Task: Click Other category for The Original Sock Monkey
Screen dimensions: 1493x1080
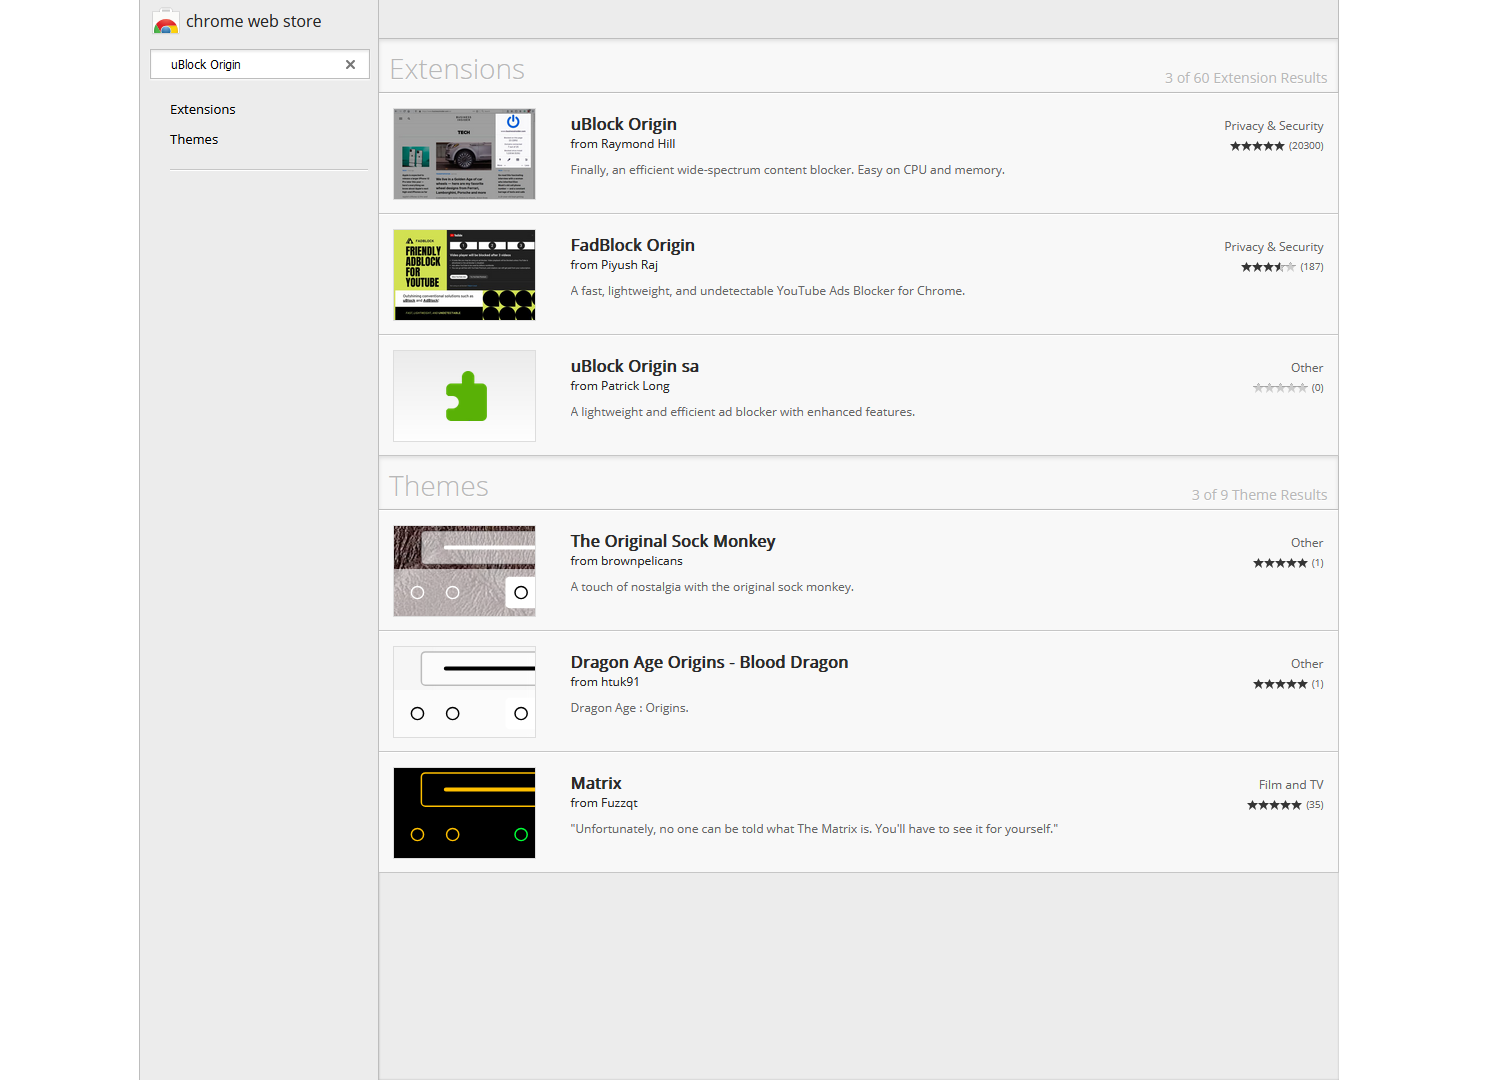Action: [1307, 543]
